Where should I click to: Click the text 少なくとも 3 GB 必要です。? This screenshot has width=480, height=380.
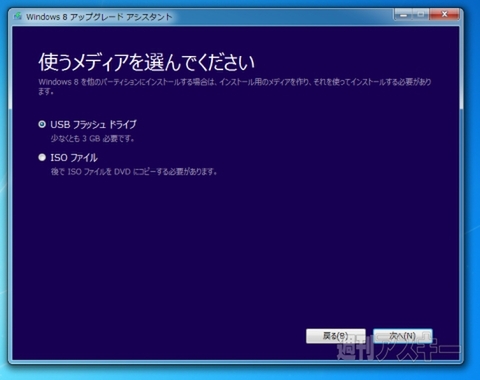pyautogui.click(x=92, y=139)
